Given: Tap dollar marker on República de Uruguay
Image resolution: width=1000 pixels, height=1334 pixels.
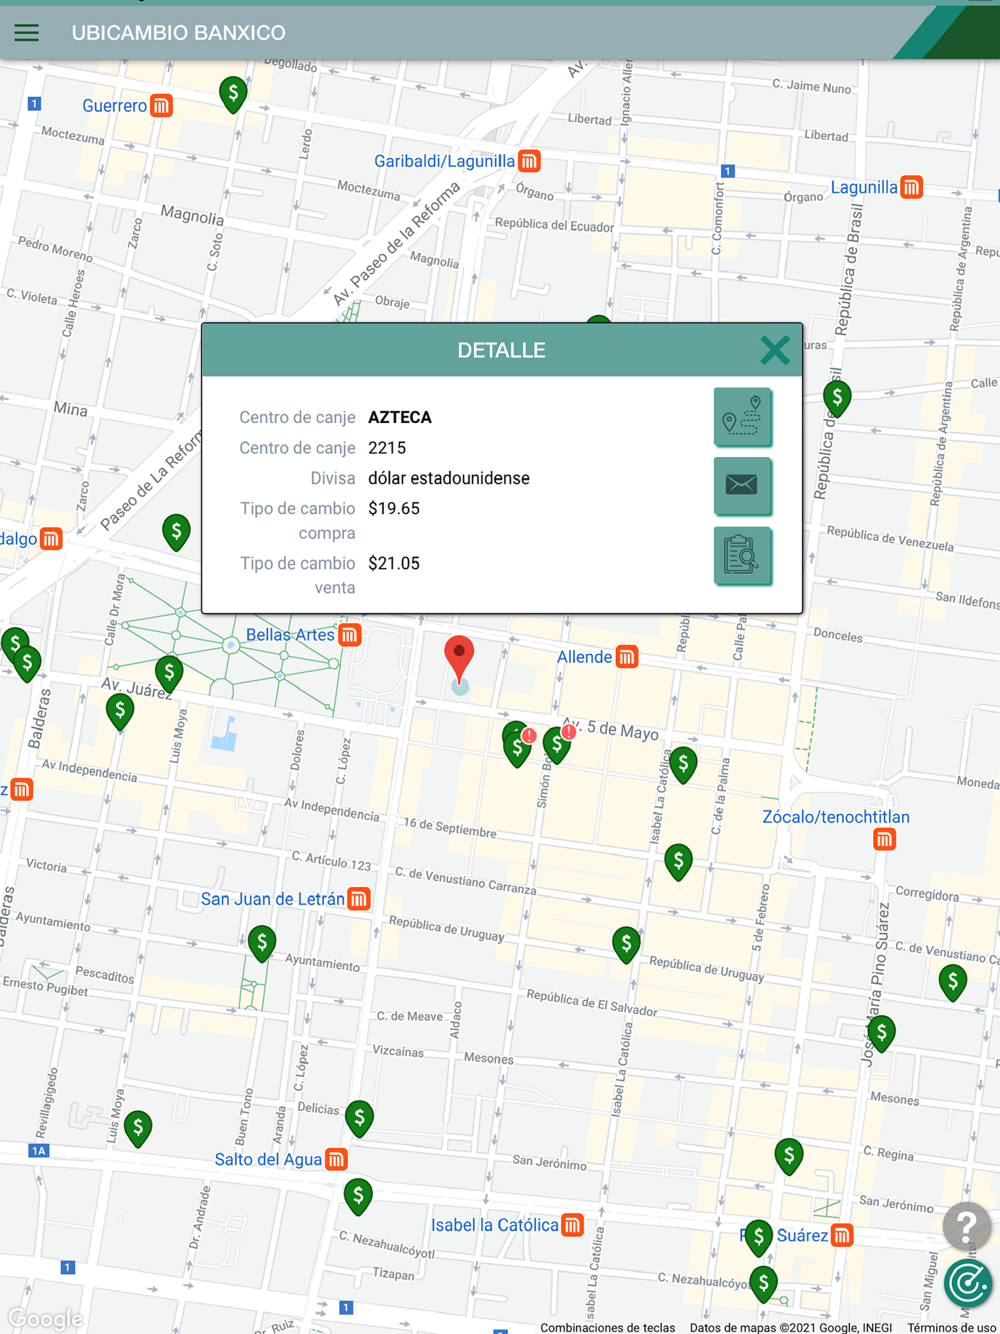Looking at the screenshot, I should pos(626,945).
